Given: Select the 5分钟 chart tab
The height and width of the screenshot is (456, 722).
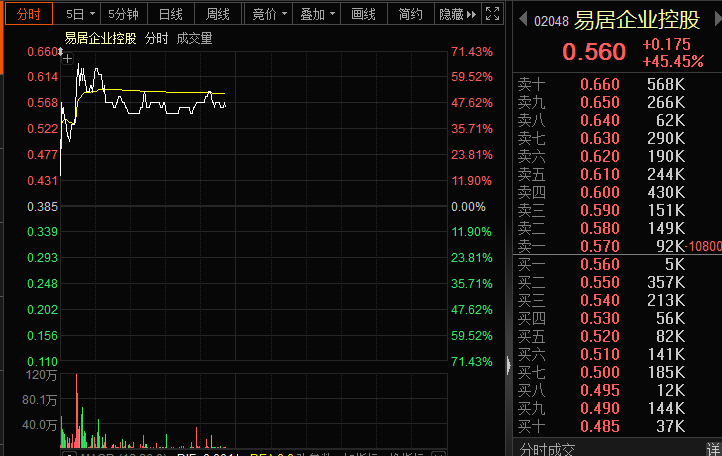Looking at the screenshot, I should pos(124,14).
